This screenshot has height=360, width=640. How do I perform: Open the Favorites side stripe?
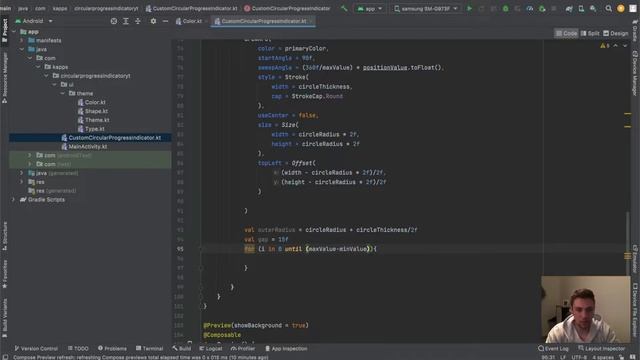click(x=4, y=274)
